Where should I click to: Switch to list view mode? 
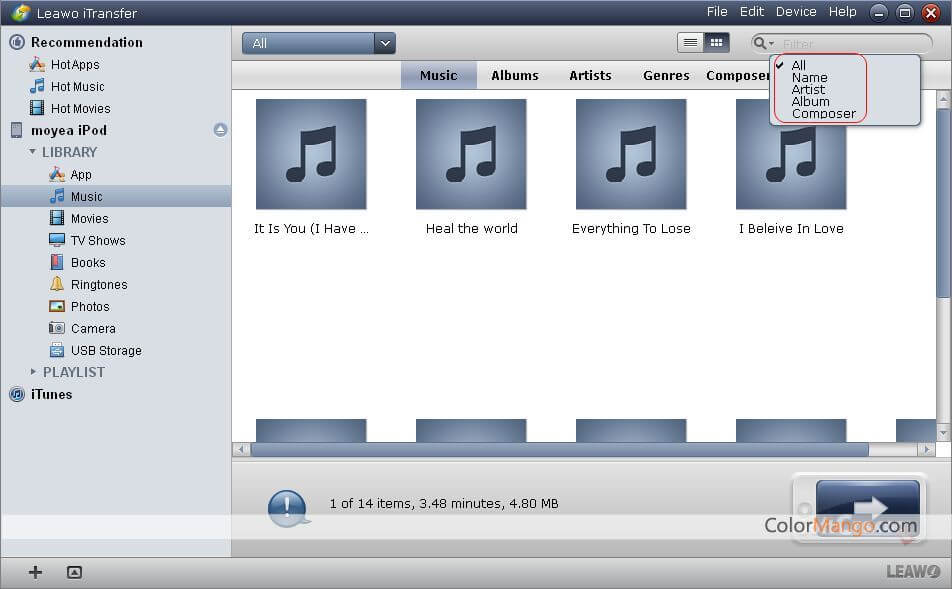[x=690, y=43]
